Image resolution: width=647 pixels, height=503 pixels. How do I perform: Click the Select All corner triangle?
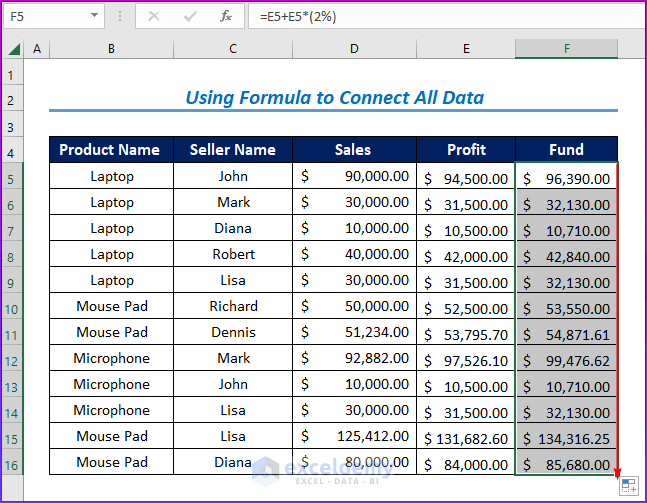(x=14, y=50)
